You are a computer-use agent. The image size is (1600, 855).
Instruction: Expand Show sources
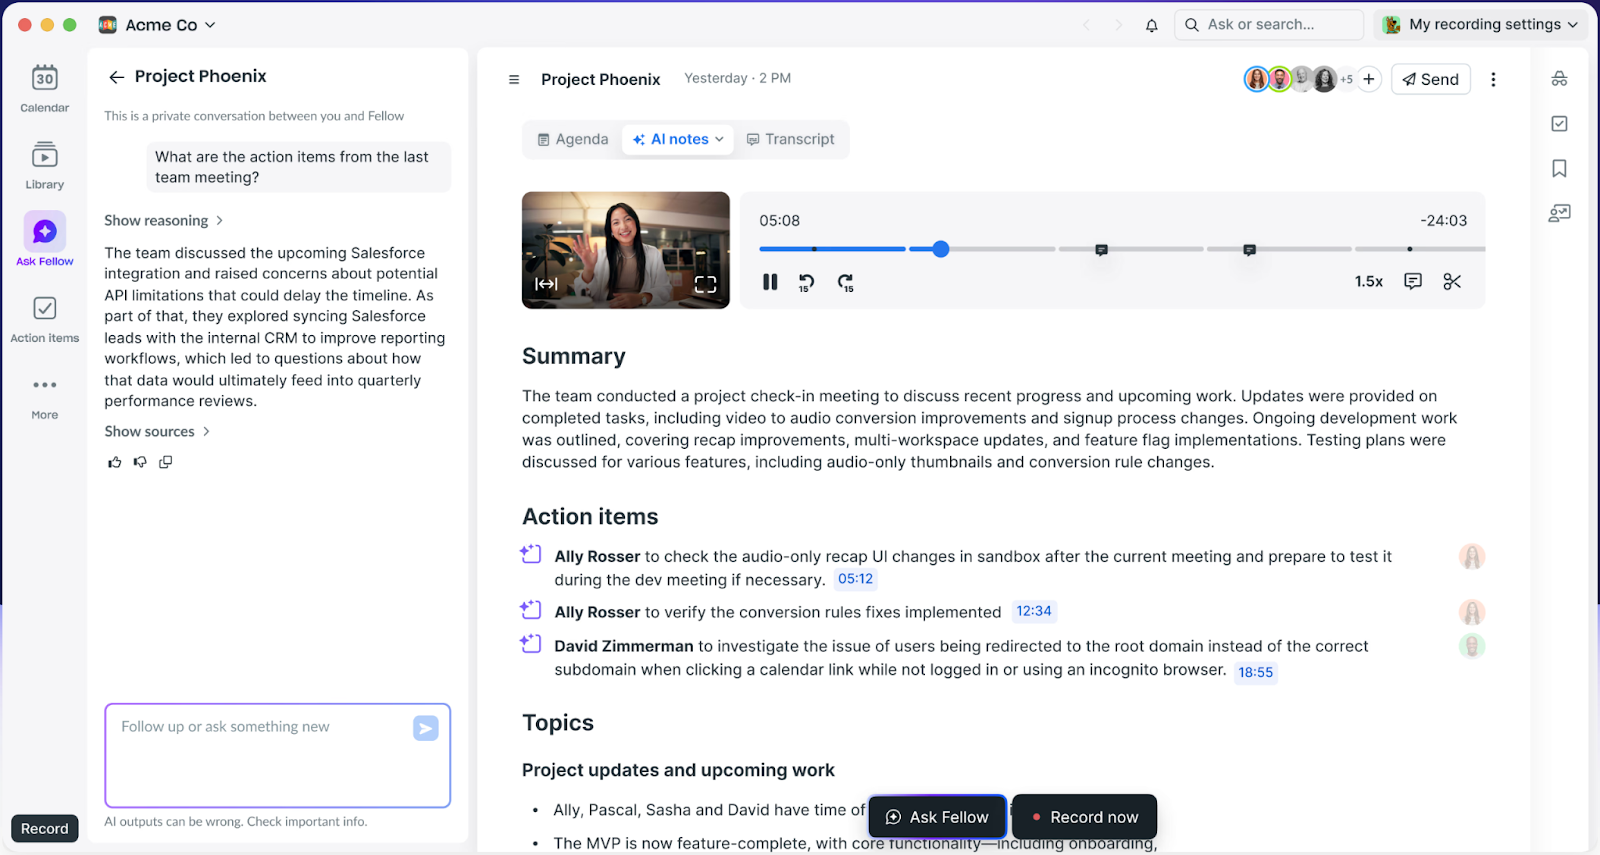click(x=157, y=432)
